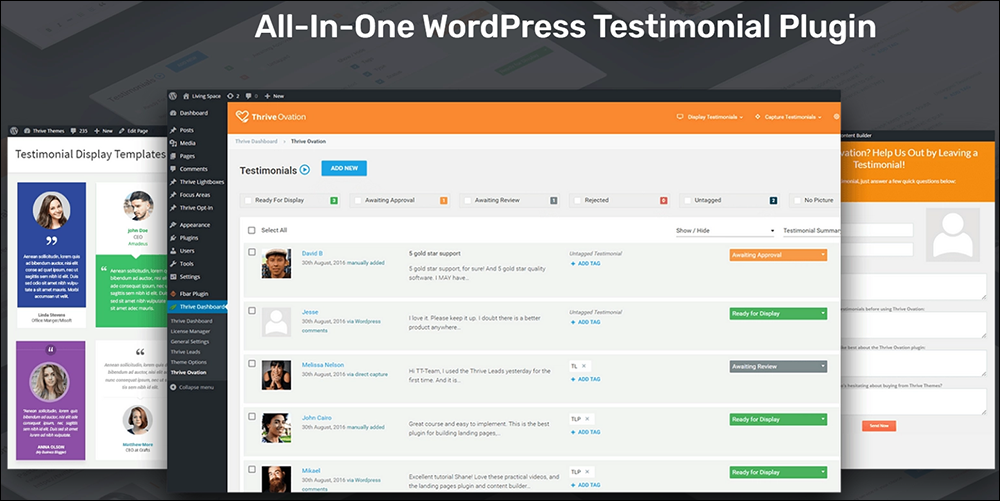This screenshot has height=501, width=1000.
Task: Open the Display Testimonials dropdown
Action: click(710, 117)
